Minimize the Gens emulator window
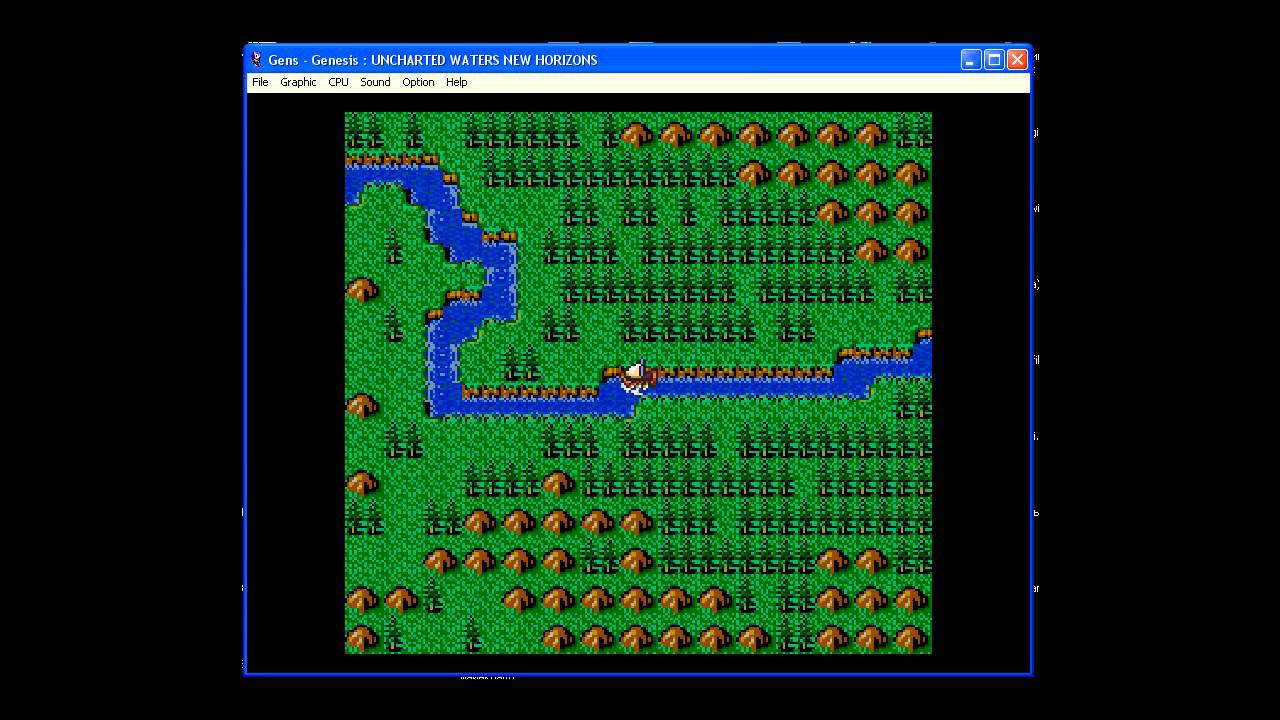 pyautogui.click(x=971, y=60)
